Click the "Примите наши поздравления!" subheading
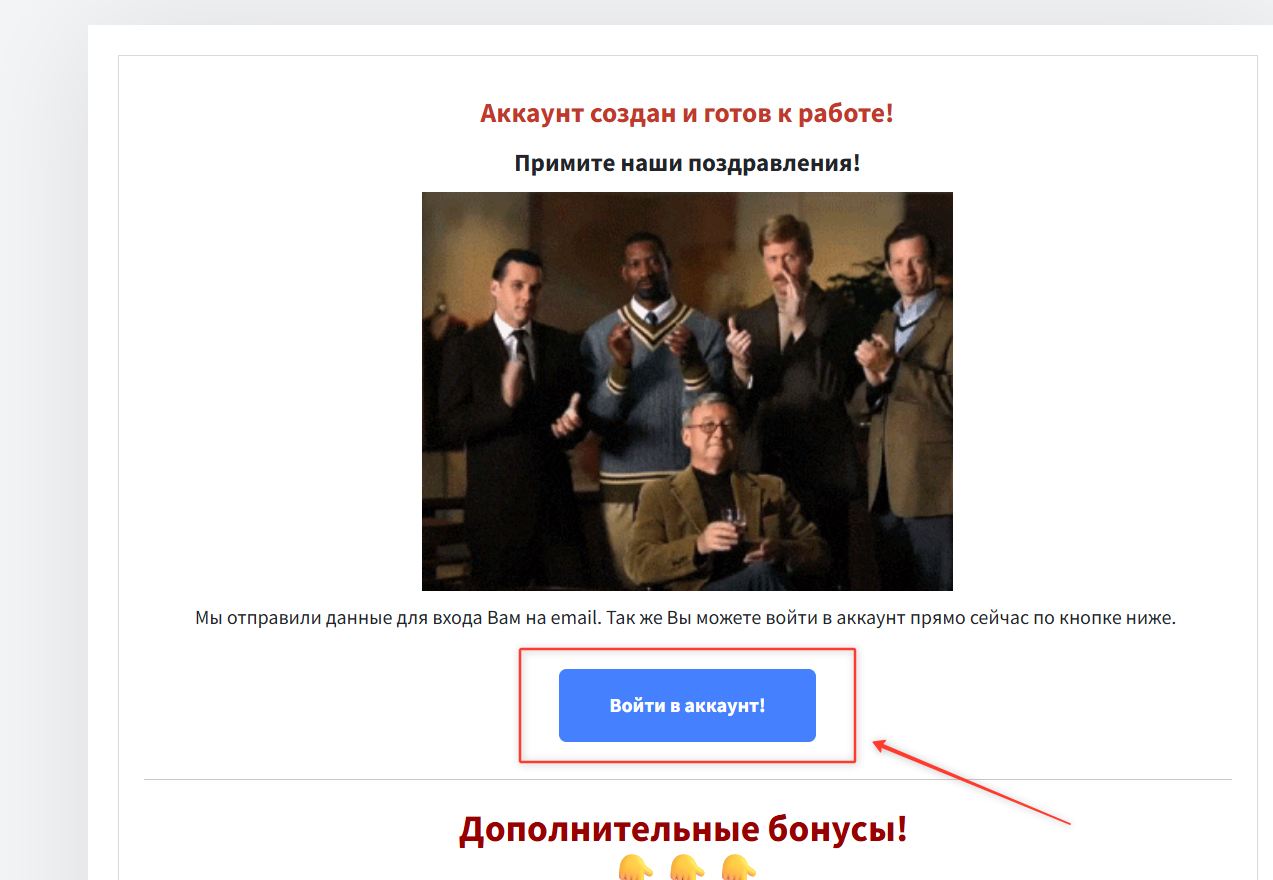The height and width of the screenshot is (880, 1273). [x=687, y=162]
